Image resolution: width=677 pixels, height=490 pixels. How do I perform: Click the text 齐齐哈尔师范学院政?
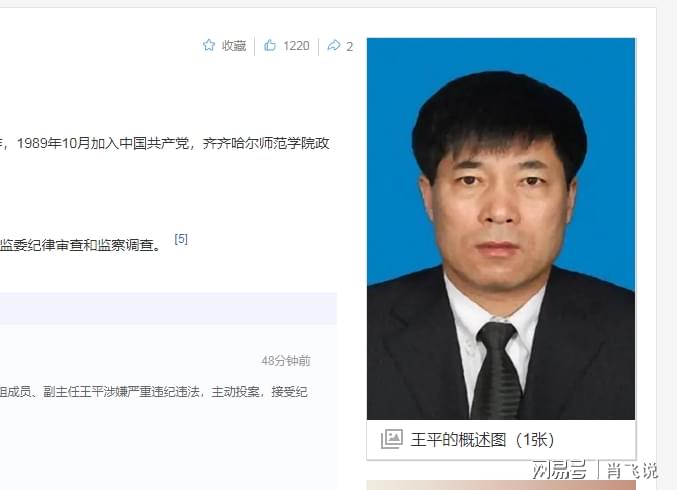click(266, 143)
